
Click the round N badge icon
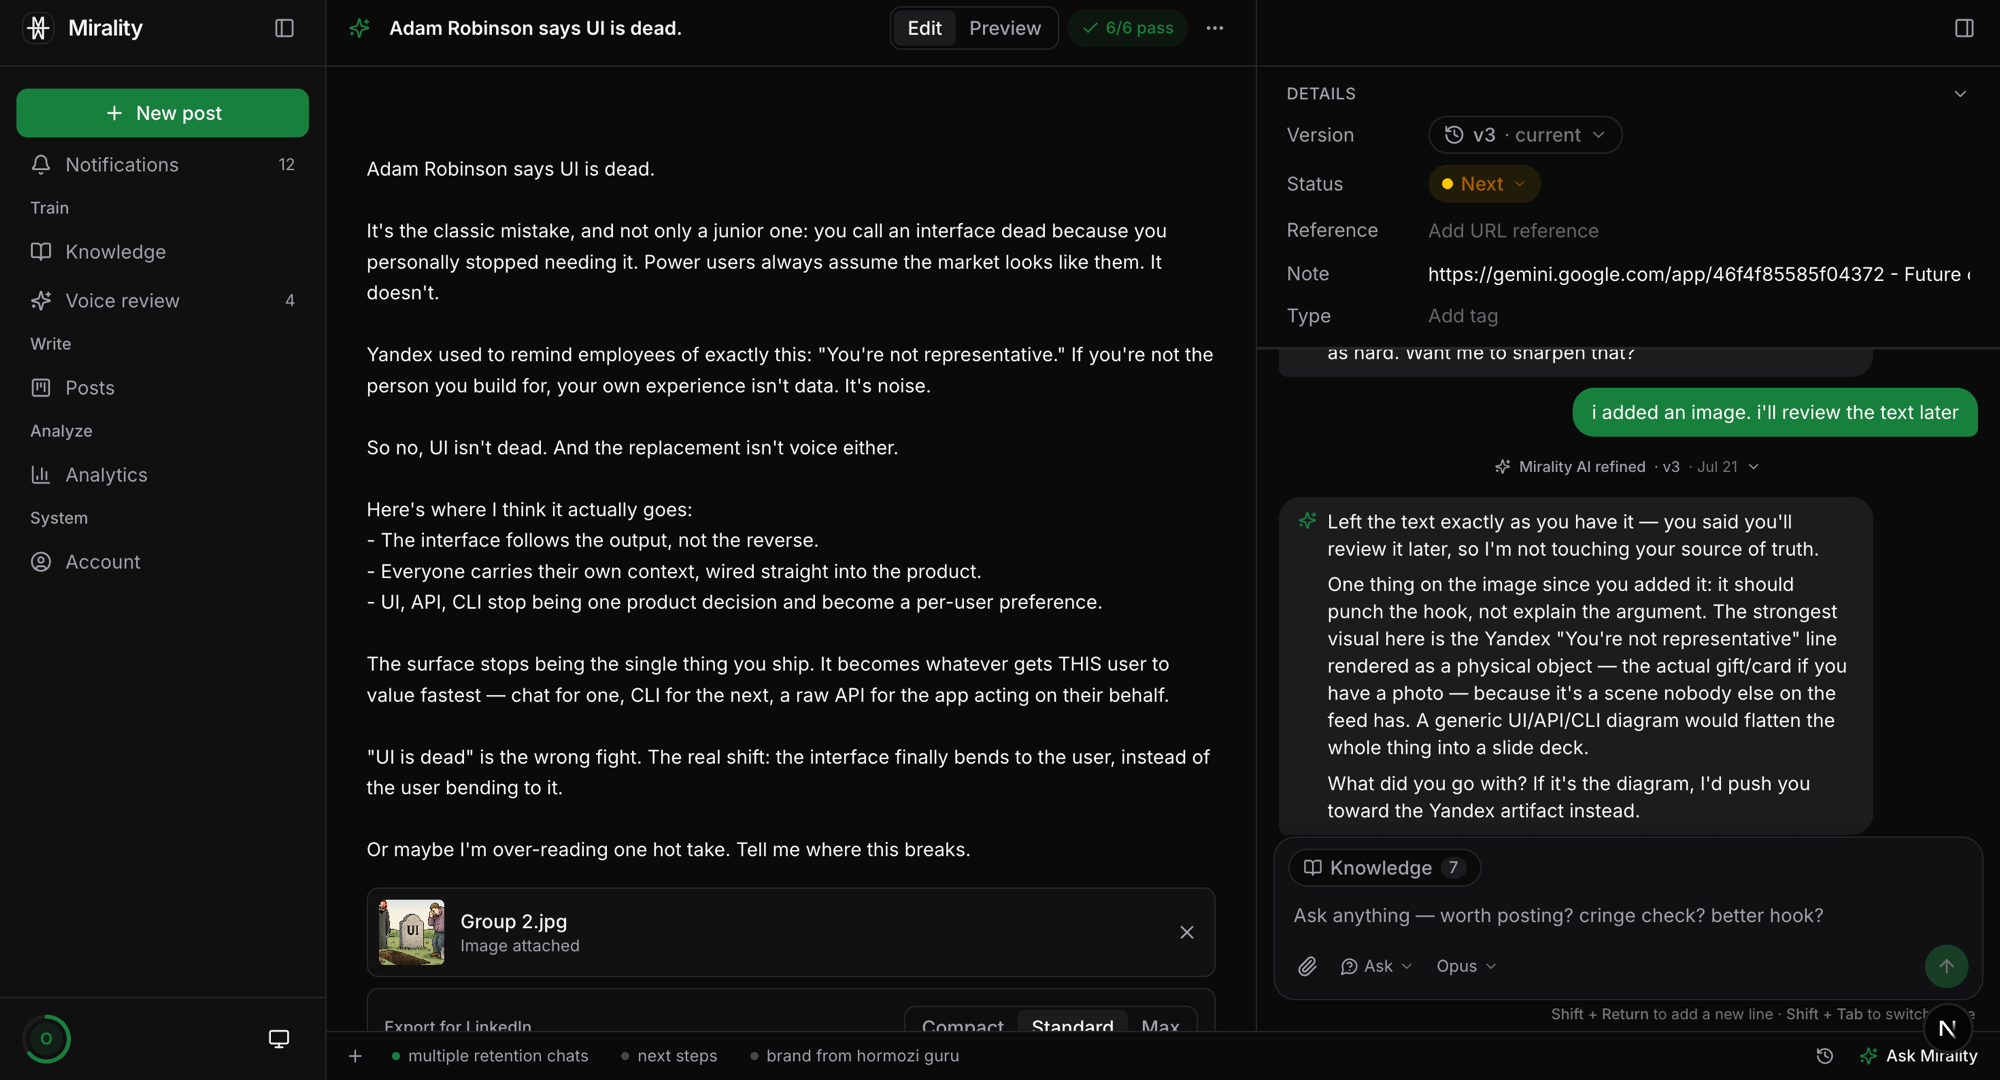point(1947,1028)
